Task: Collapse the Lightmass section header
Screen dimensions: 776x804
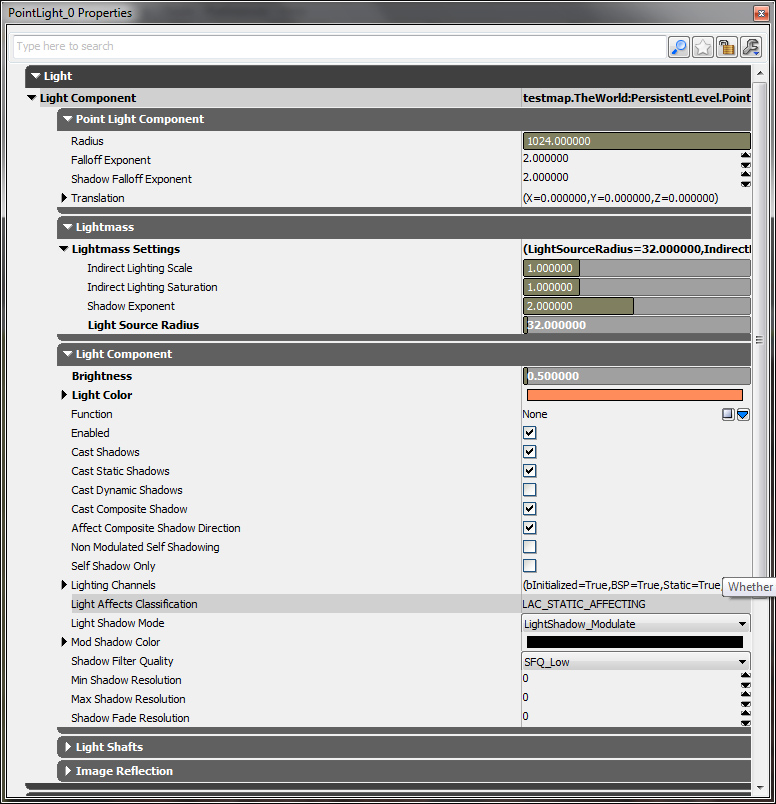Action: (68, 227)
